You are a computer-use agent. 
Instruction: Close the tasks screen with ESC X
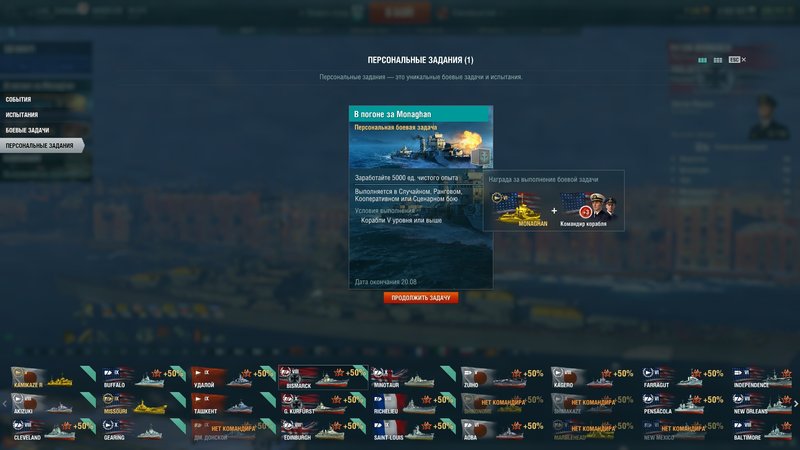click(x=737, y=60)
